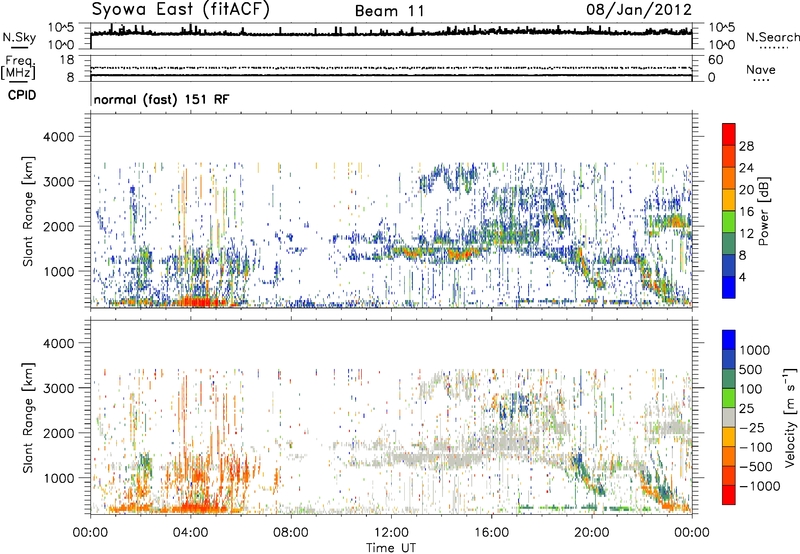Click the '08:00' time axis label
The width and height of the screenshot is (800, 554).
click(x=291, y=533)
